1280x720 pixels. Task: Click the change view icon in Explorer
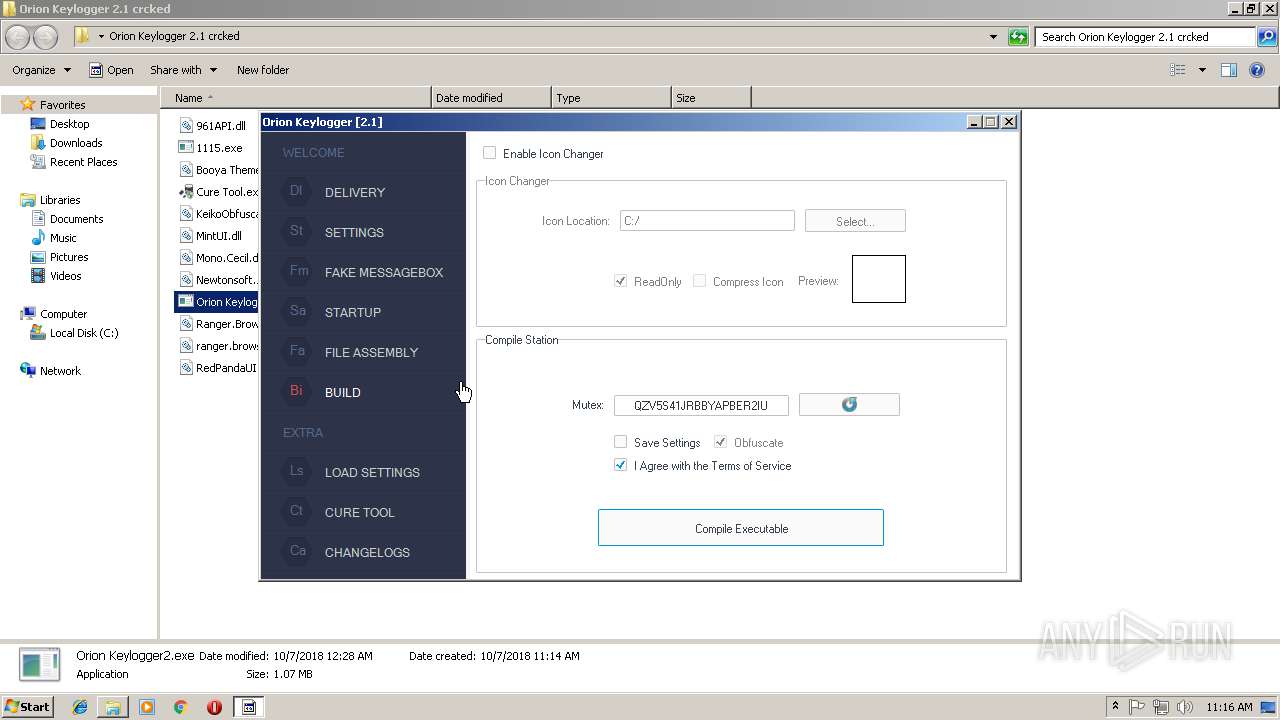point(1178,70)
